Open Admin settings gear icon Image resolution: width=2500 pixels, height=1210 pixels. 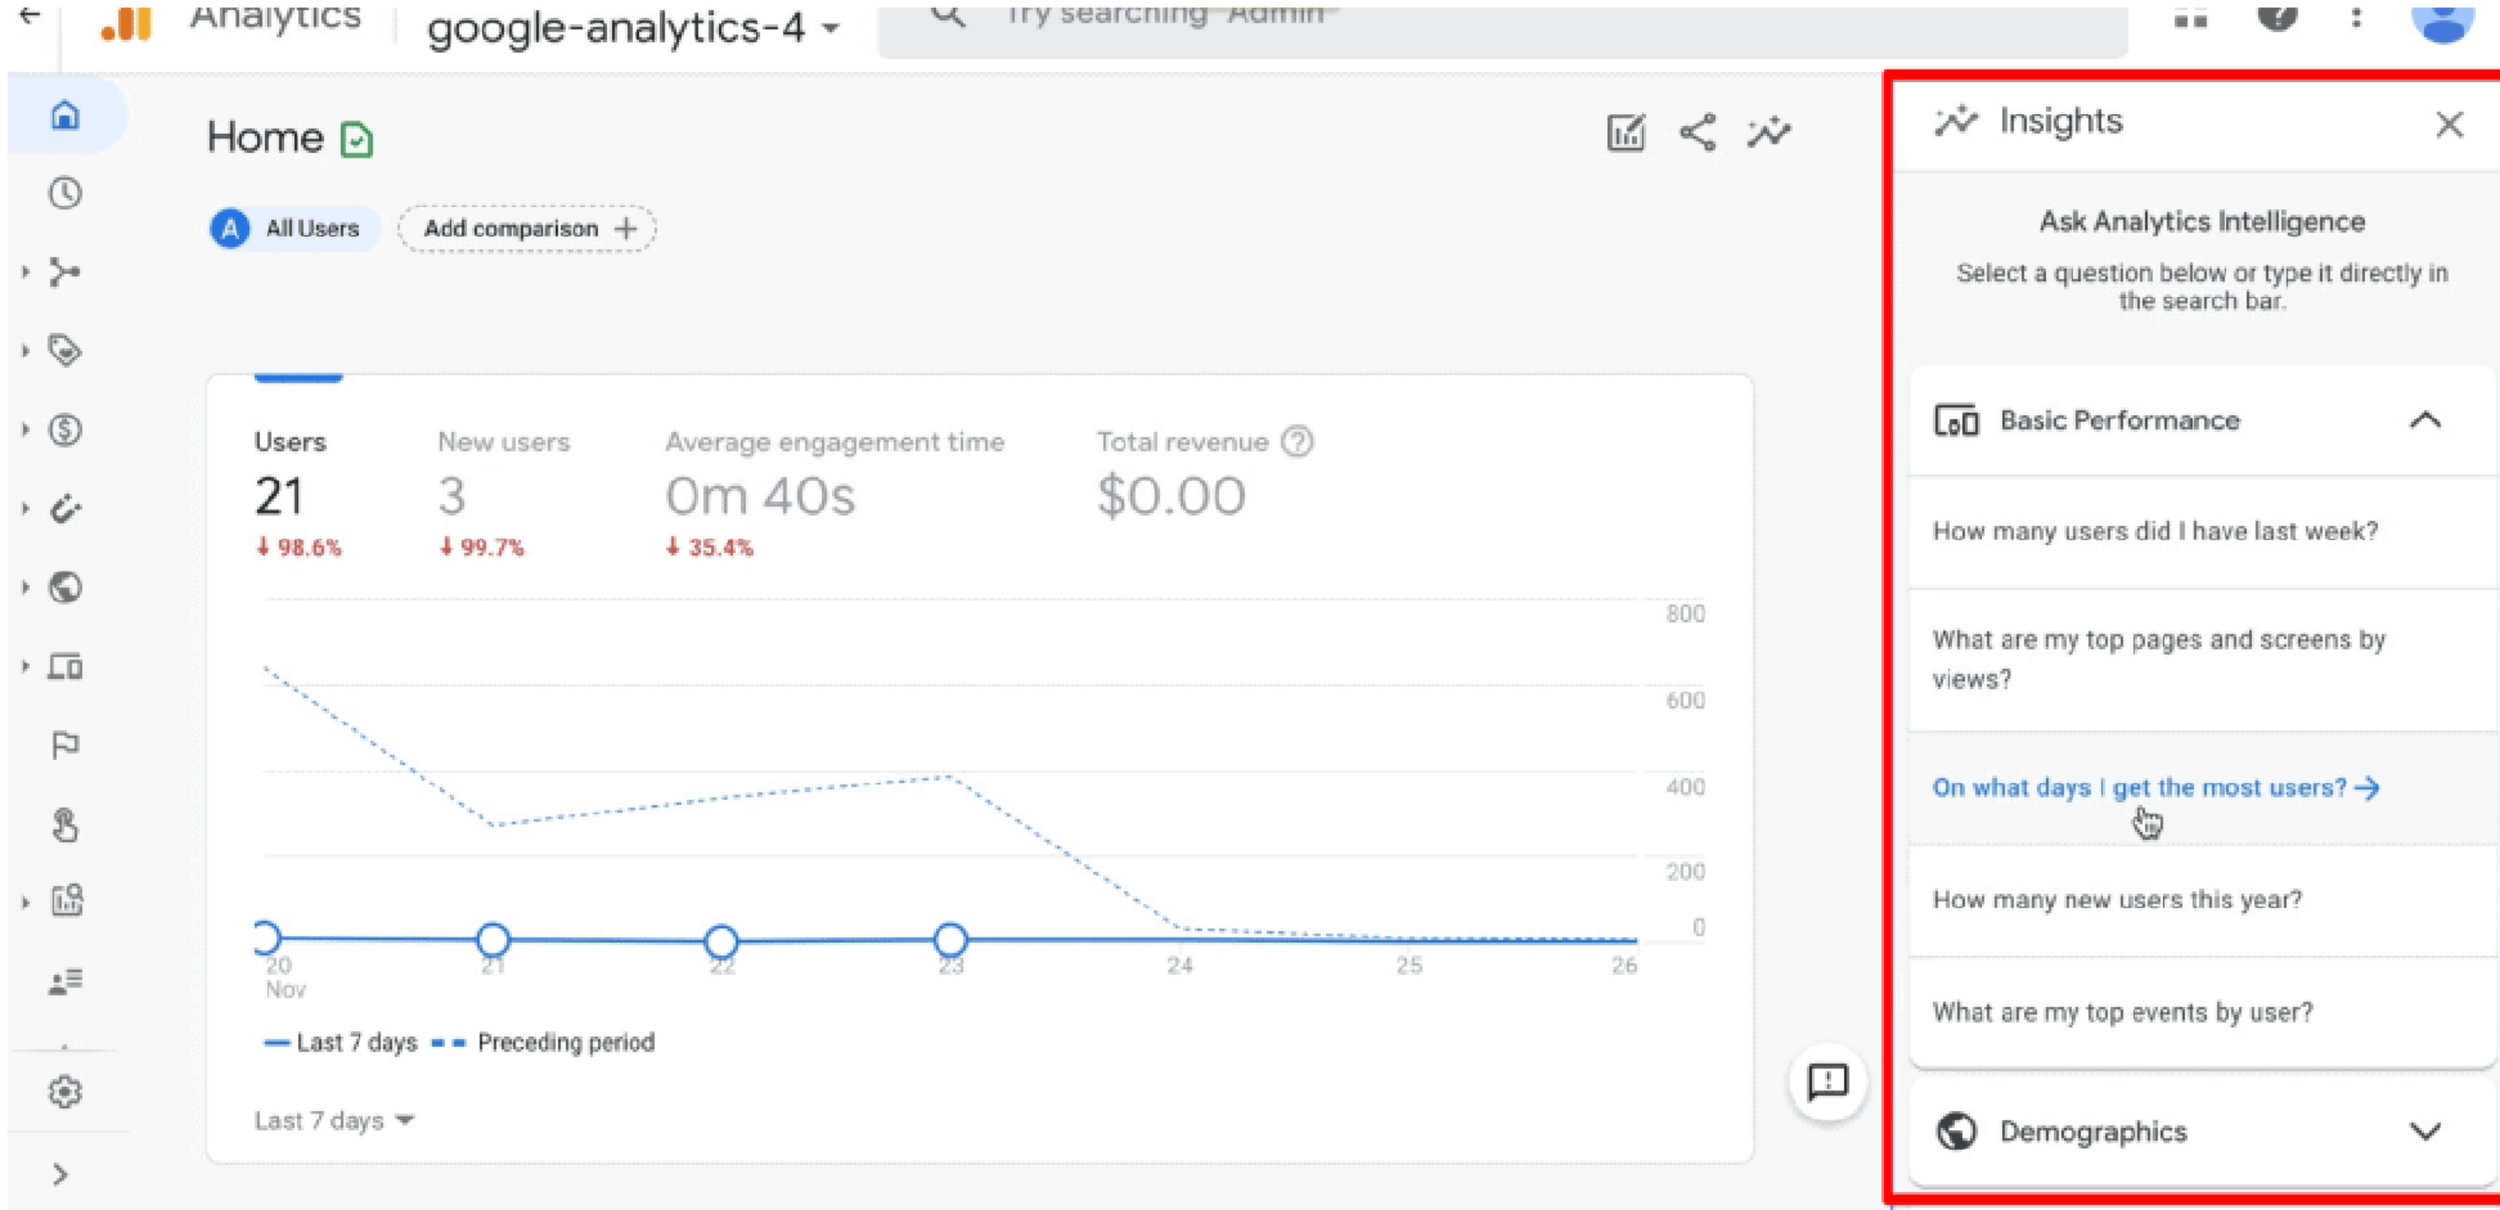(x=65, y=1092)
